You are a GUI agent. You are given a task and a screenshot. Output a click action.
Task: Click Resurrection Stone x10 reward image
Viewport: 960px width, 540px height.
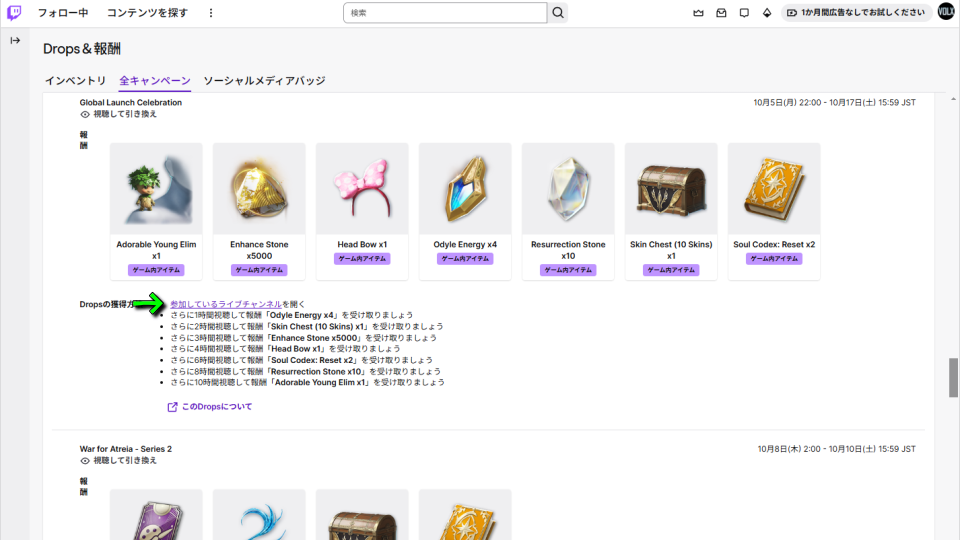pyautogui.click(x=568, y=189)
